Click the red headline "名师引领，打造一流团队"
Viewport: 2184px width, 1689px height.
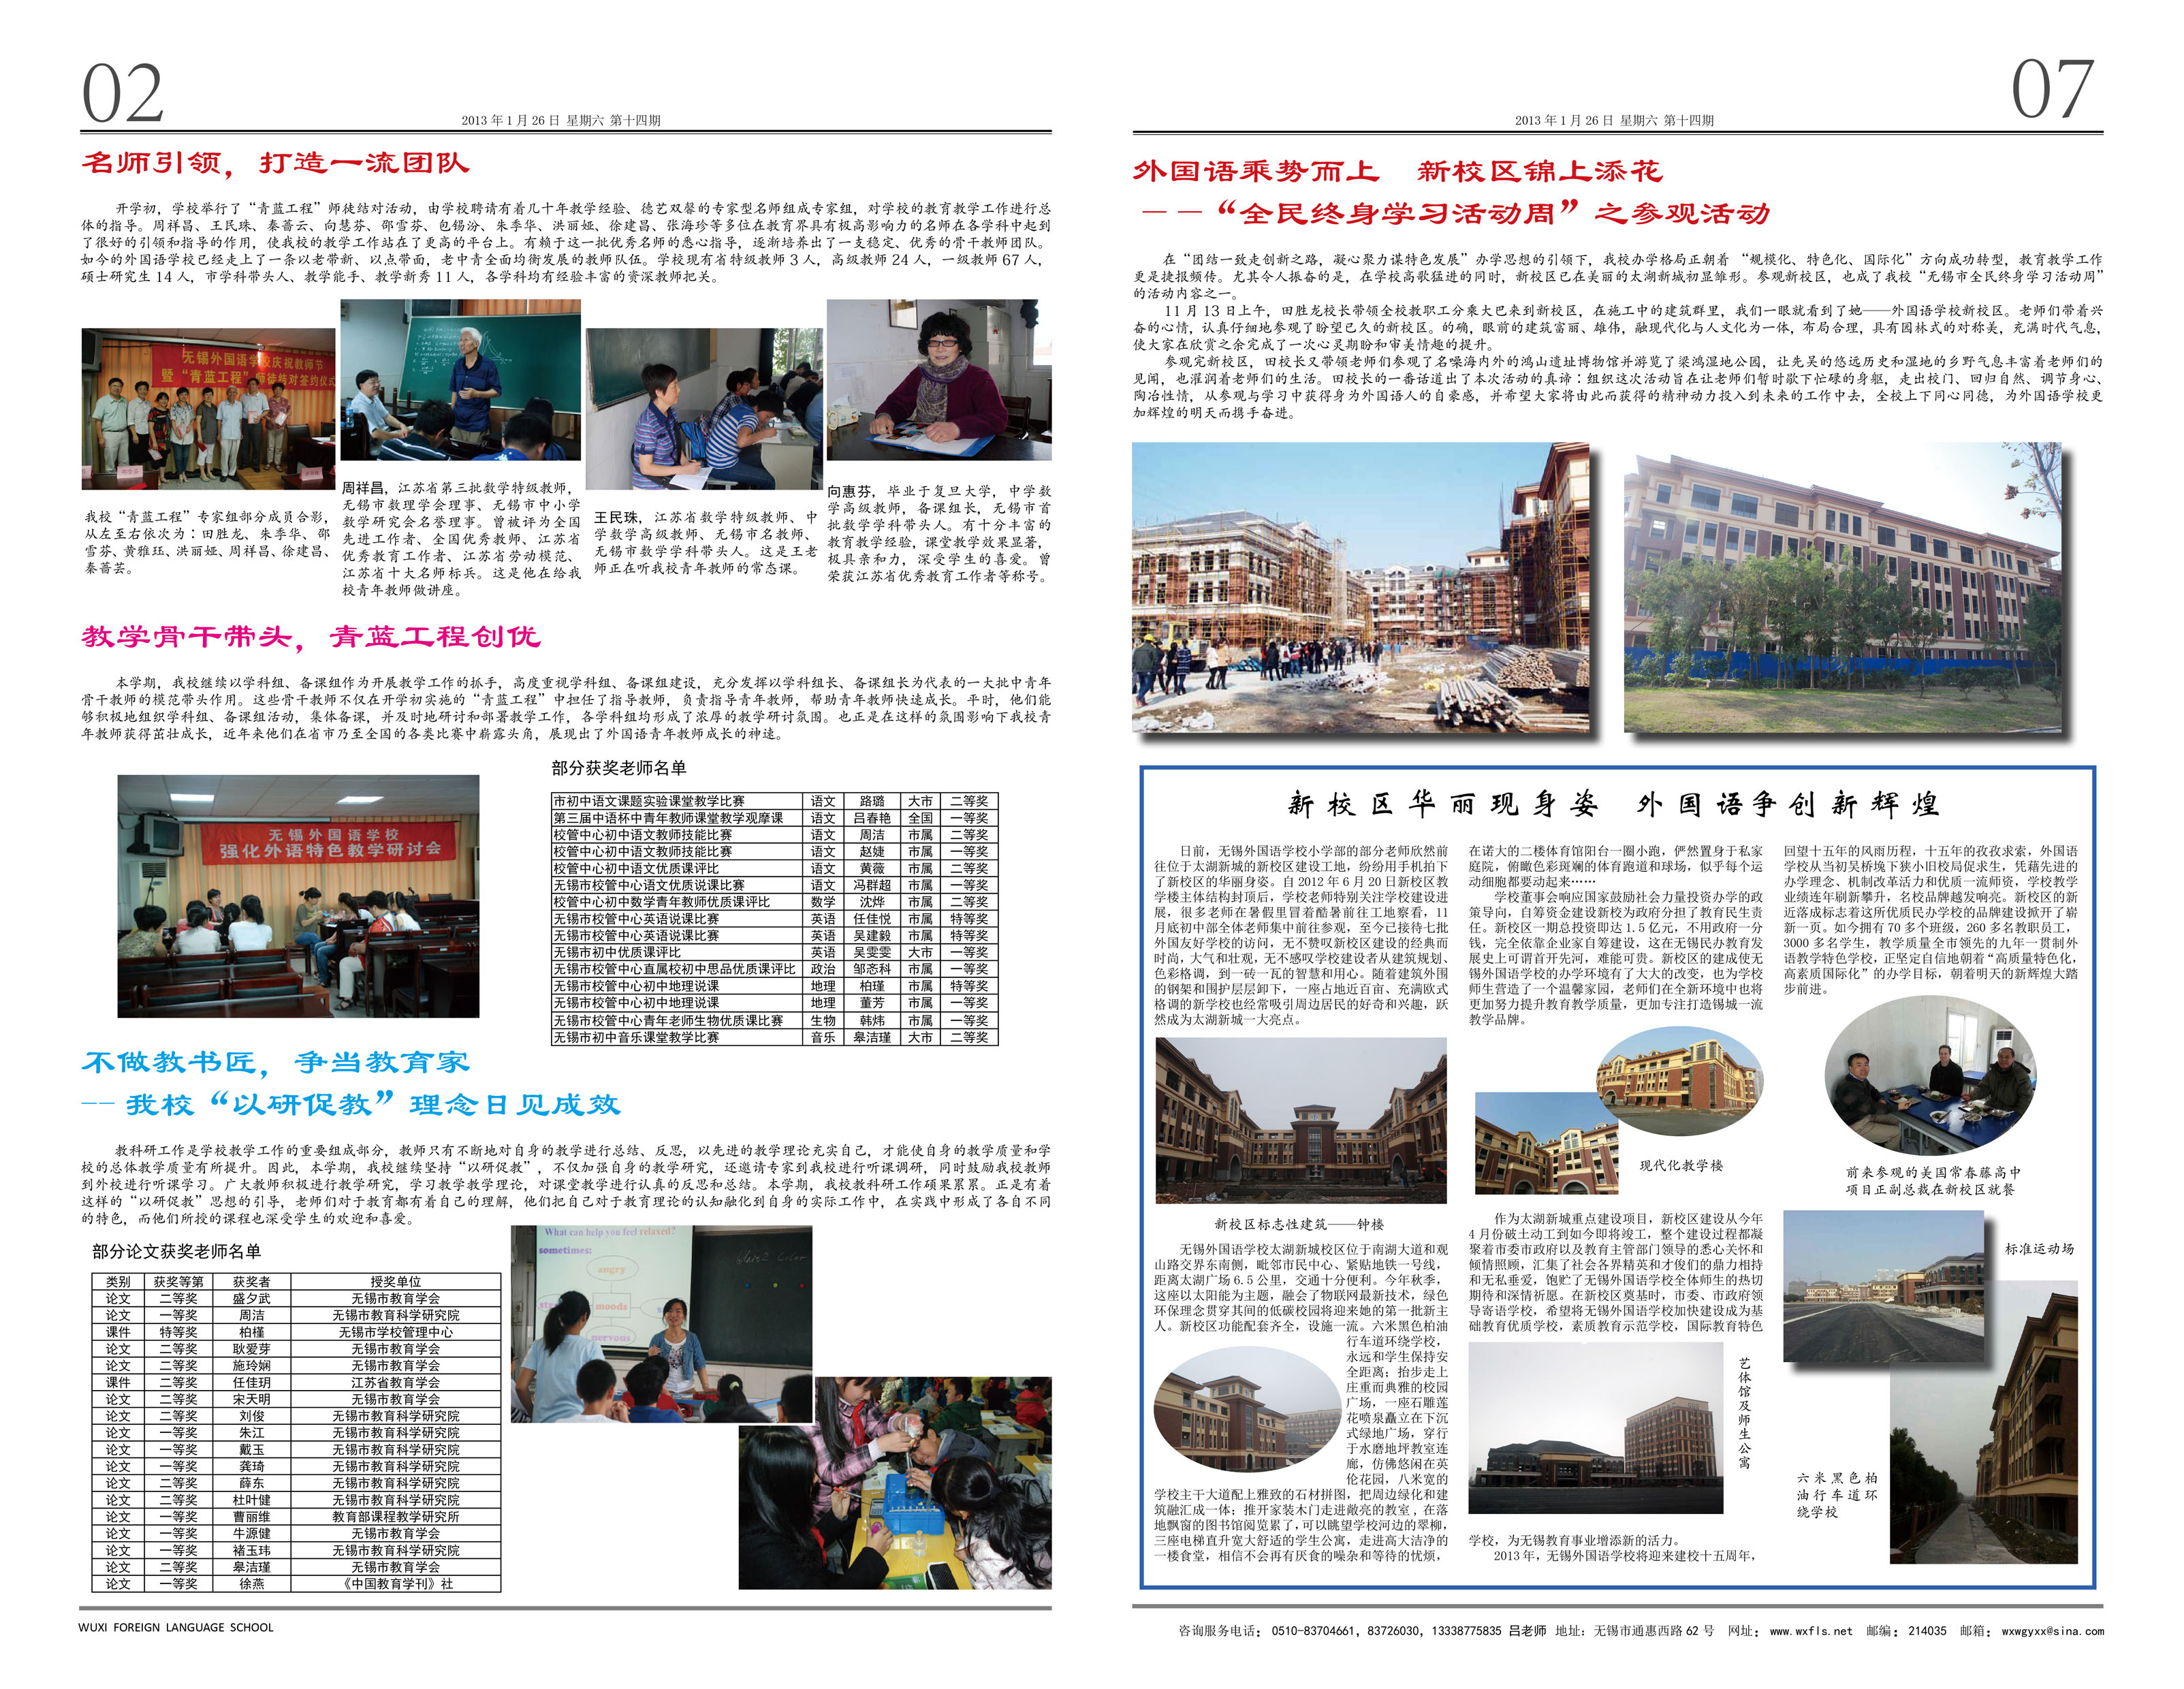coord(275,163)
